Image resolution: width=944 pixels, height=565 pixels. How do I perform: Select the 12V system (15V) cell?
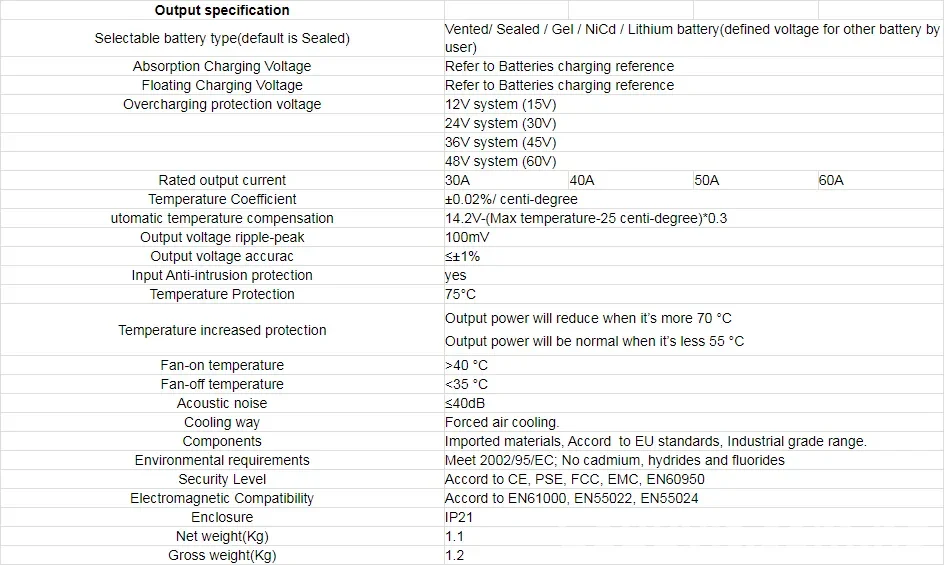(x=500, y=104)
